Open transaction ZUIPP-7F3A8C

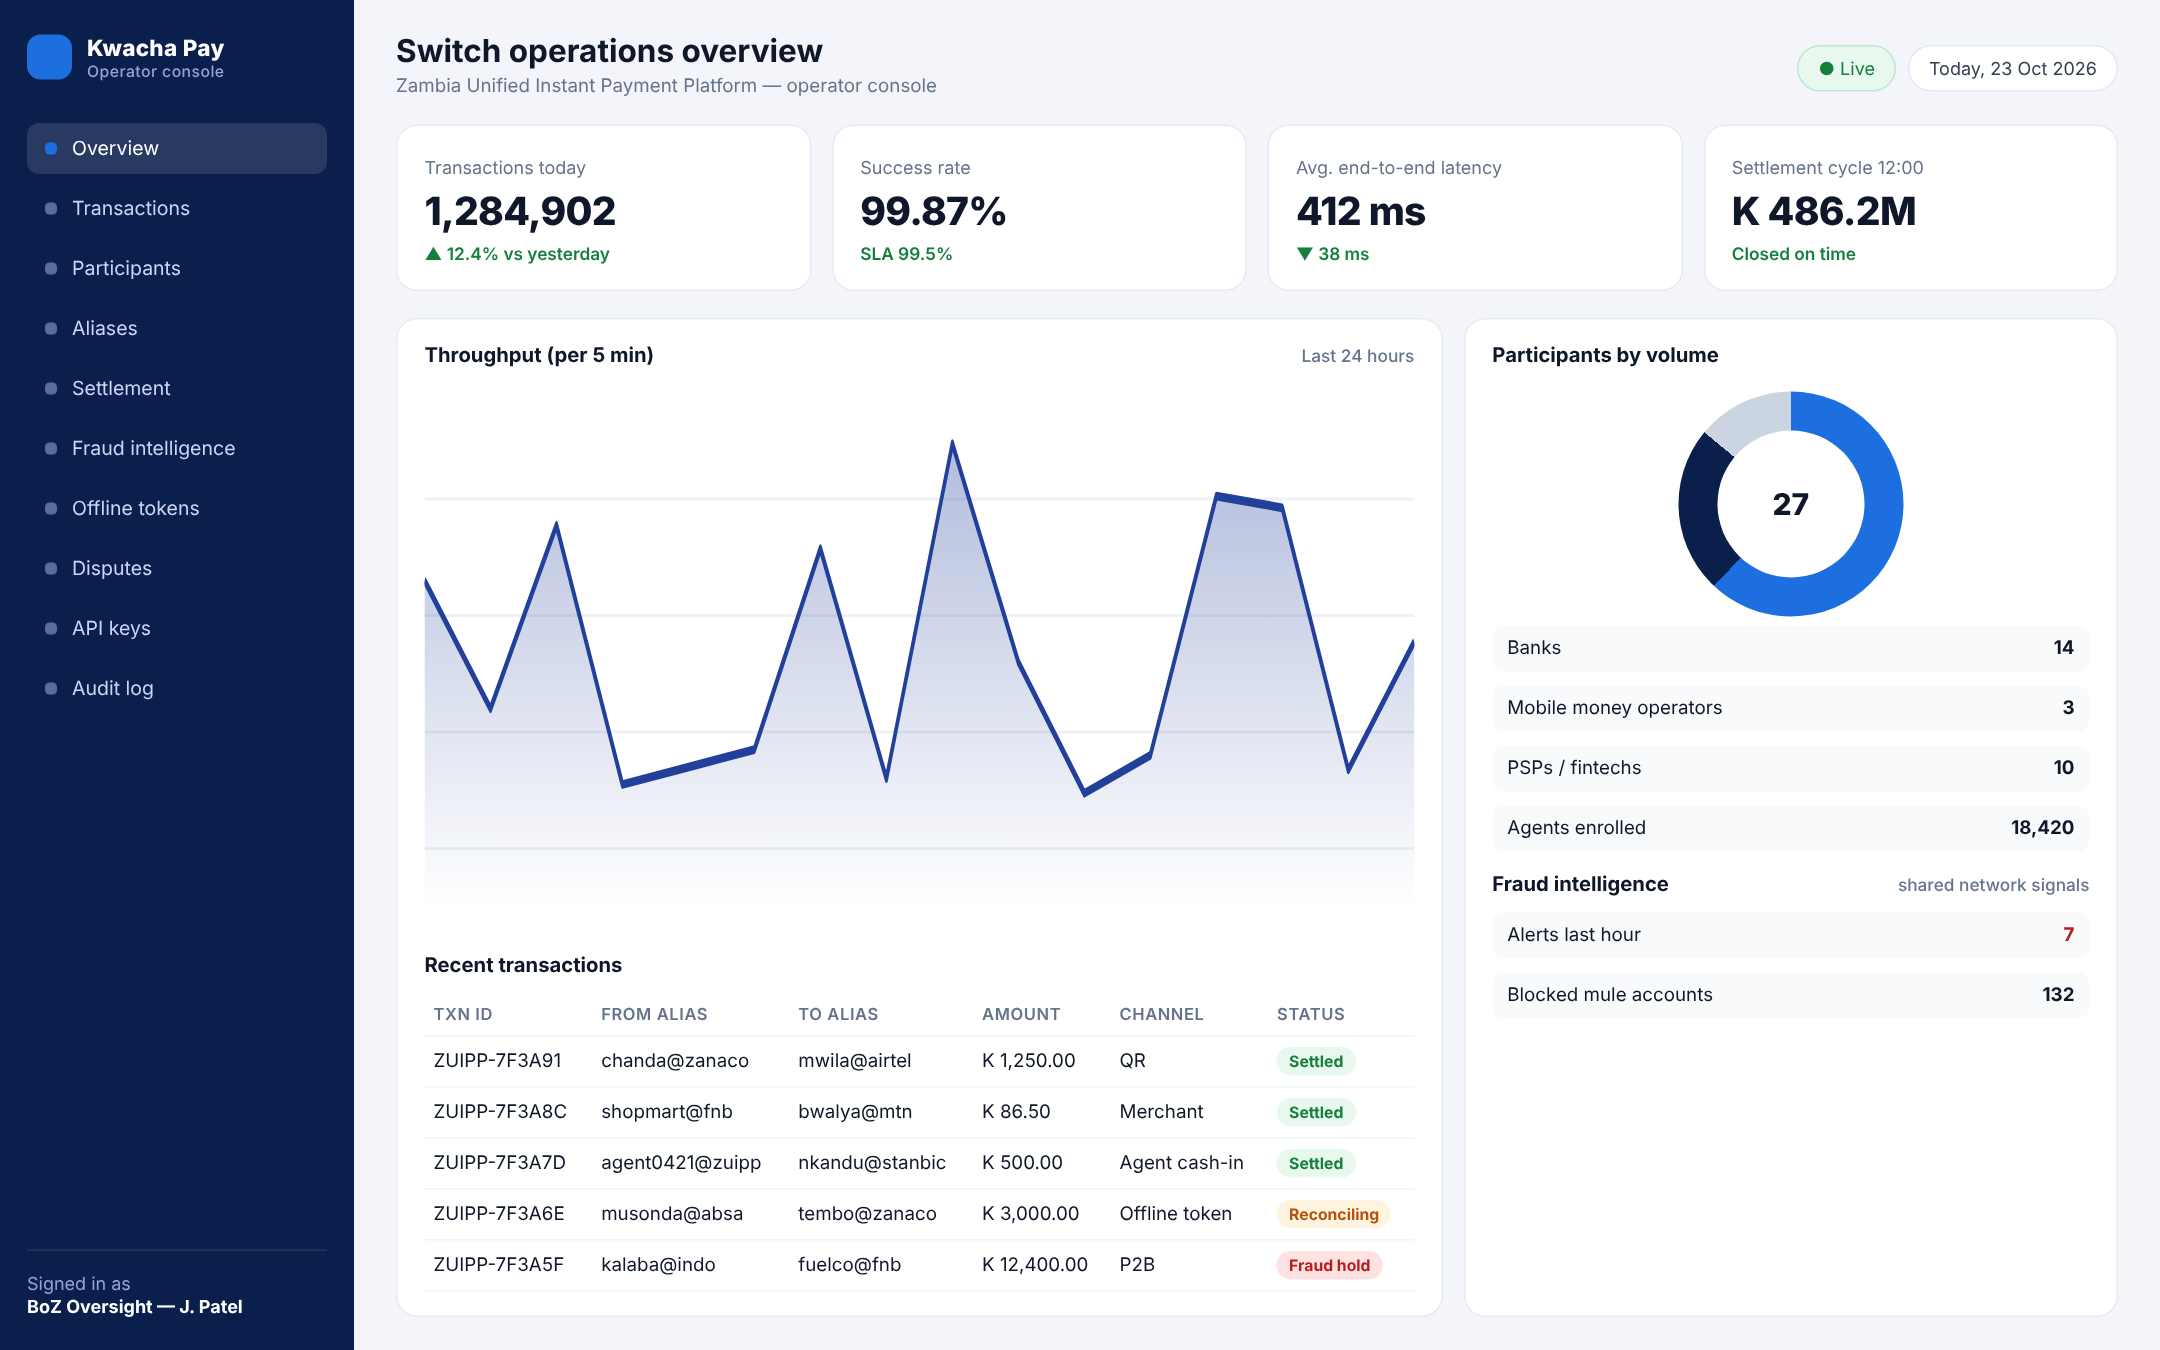[x=500, y=1112]
